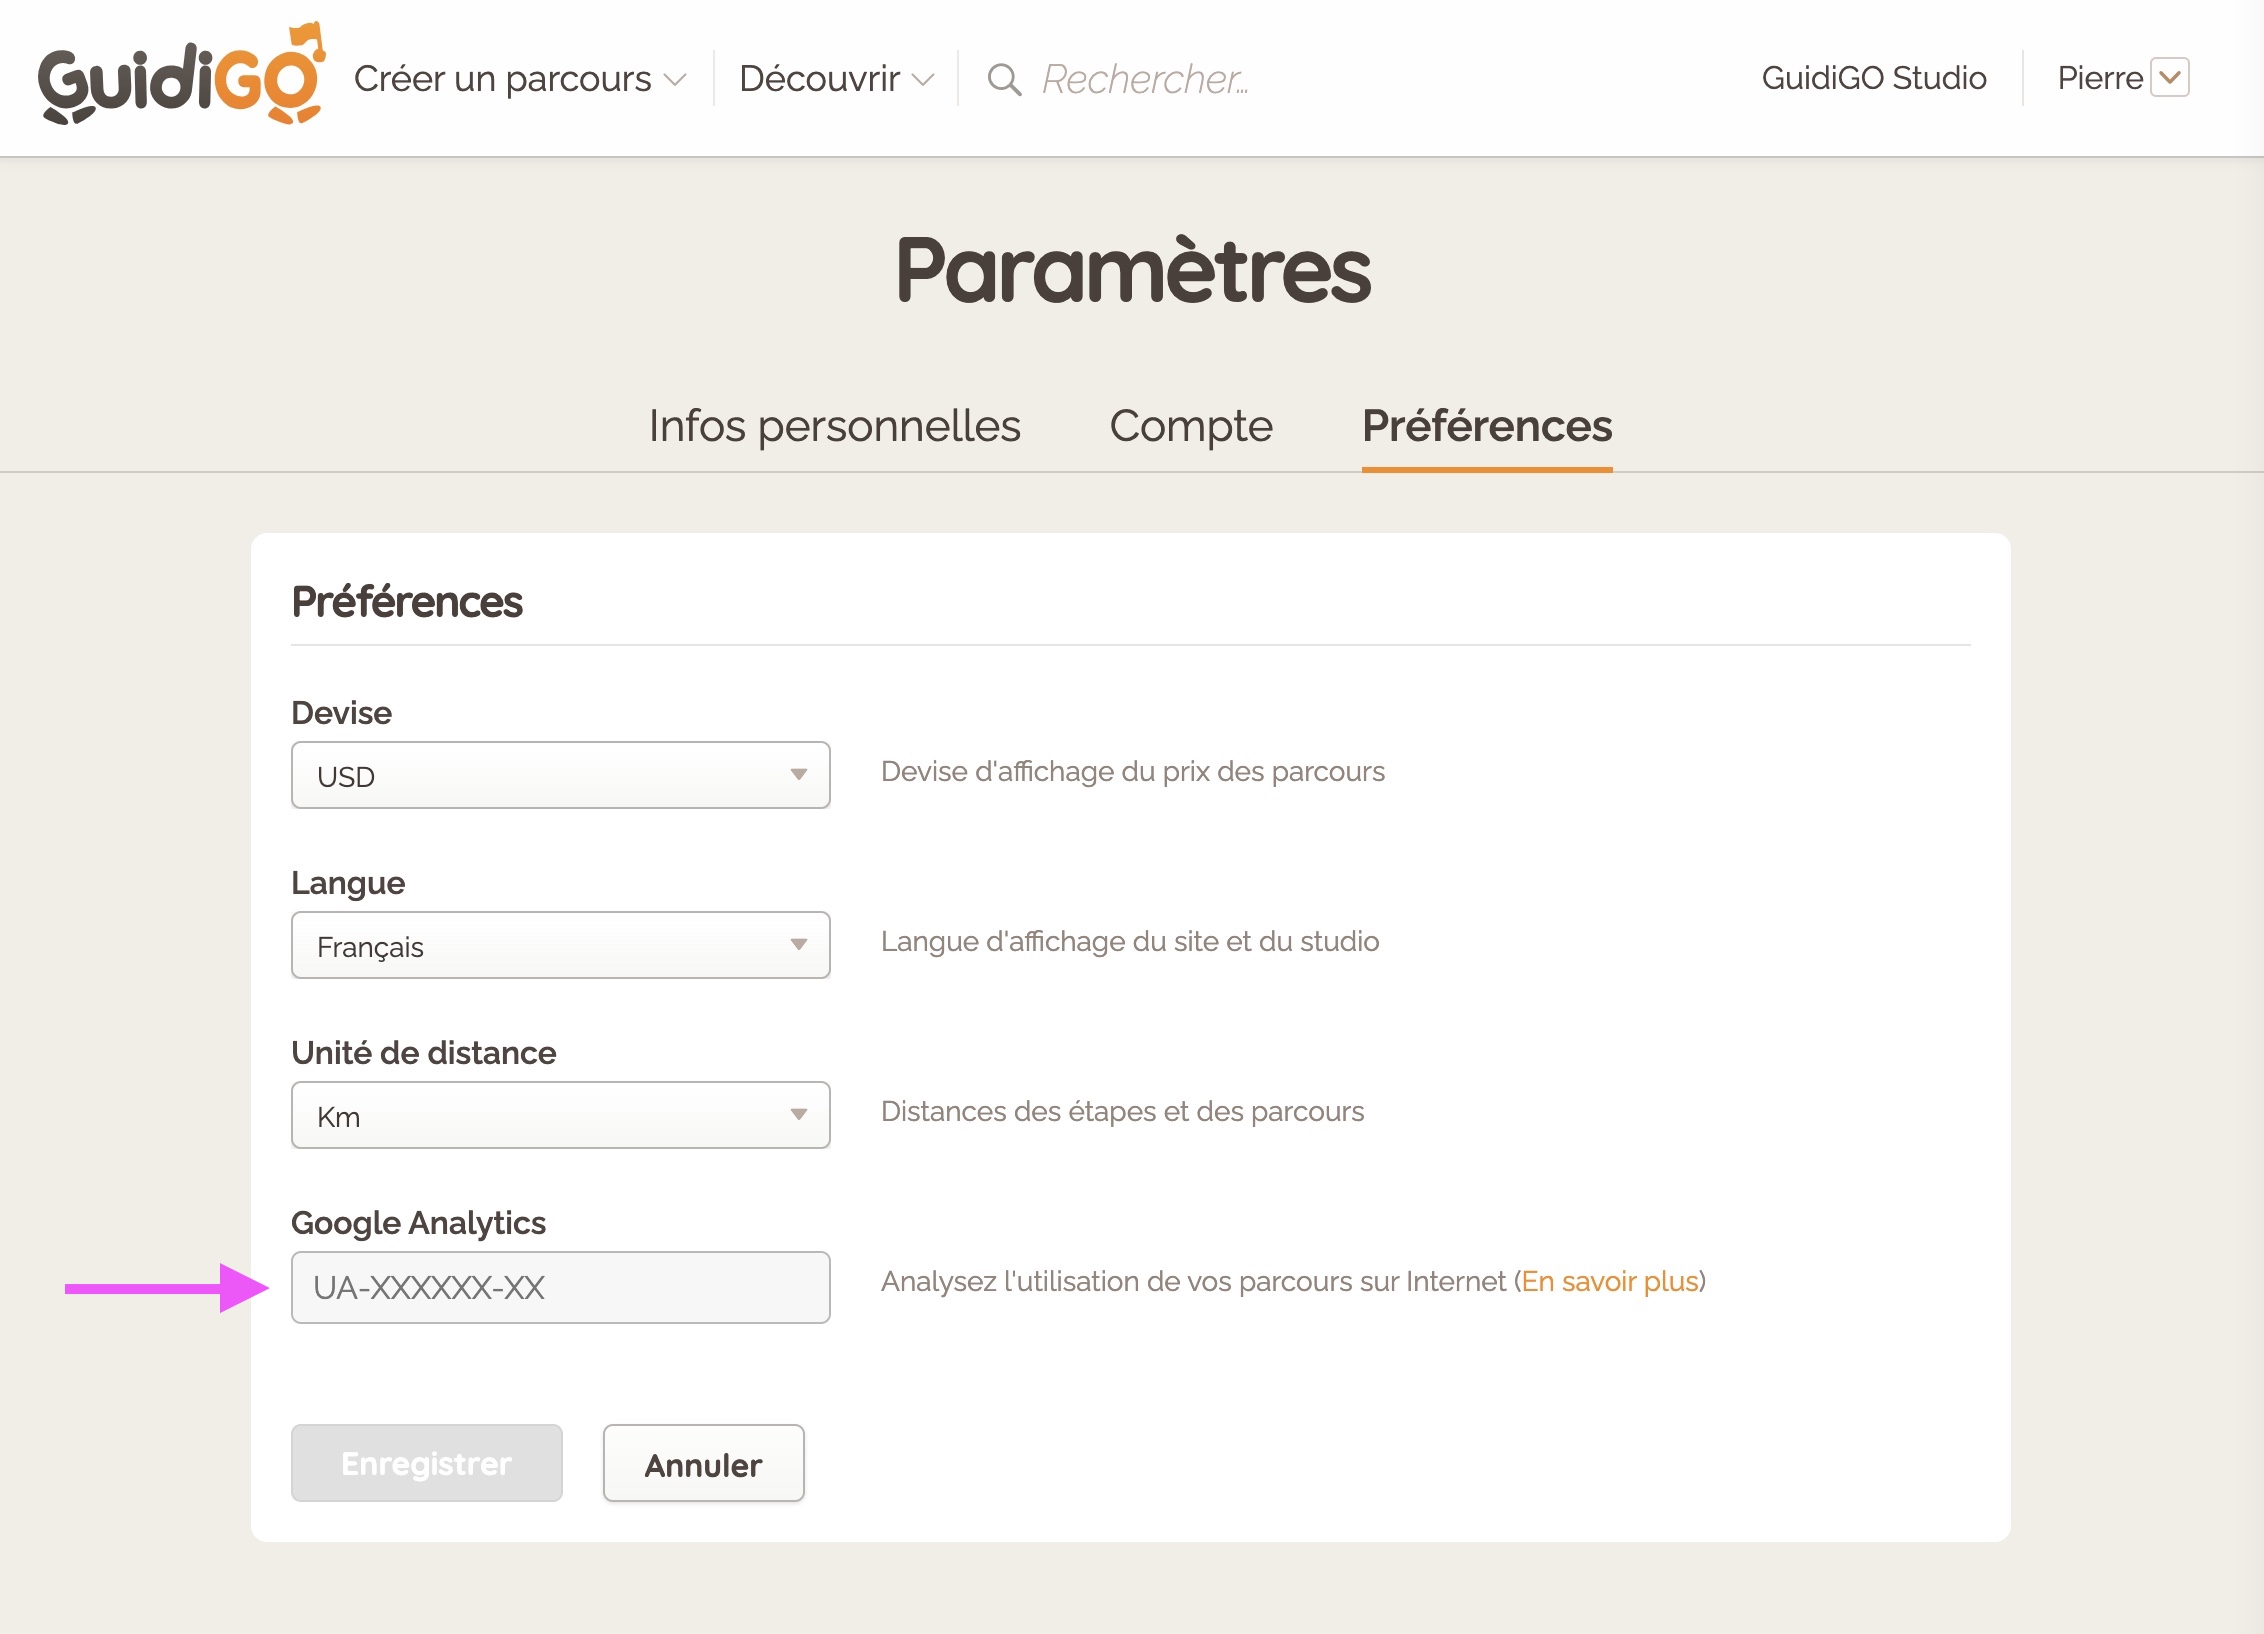Switch to the Compte tab
The height and width of the screenshot is (1634, 2264).
[1190, 426]
